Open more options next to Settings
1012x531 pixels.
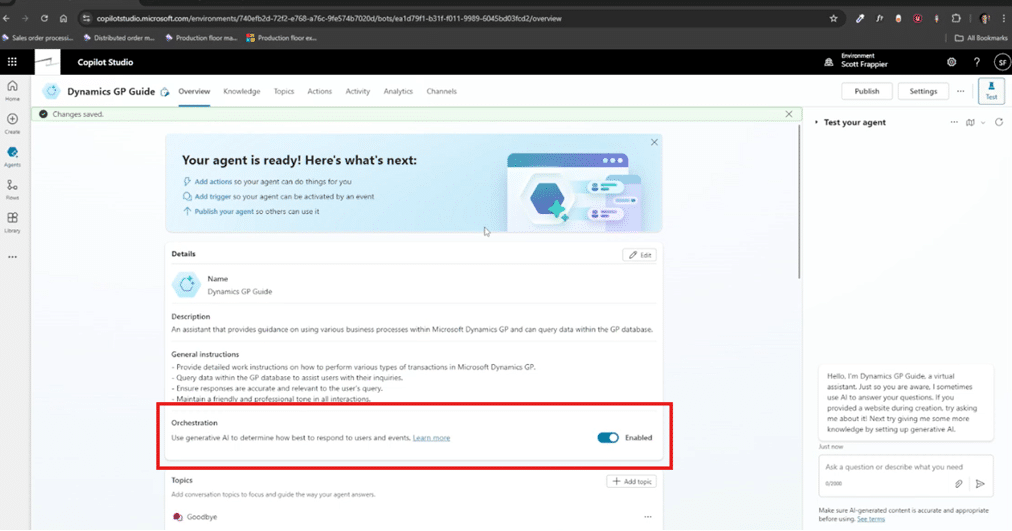coord(960,92)
